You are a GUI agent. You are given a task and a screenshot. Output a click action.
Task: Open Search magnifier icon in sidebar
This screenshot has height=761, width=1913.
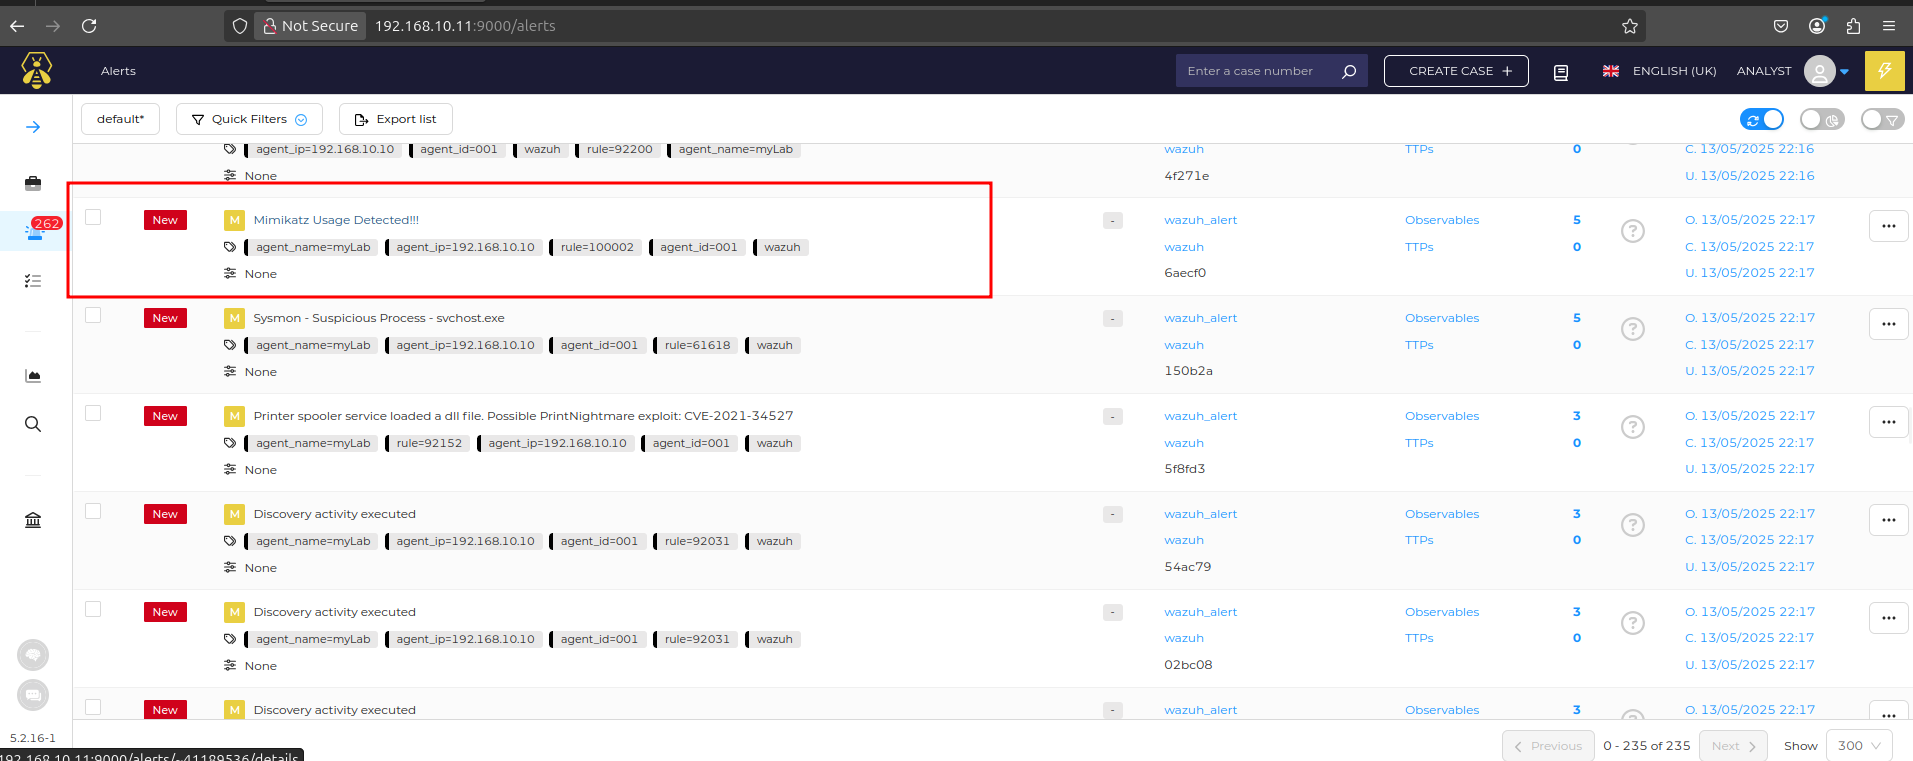pyautogui.click(x=33, y=424)
